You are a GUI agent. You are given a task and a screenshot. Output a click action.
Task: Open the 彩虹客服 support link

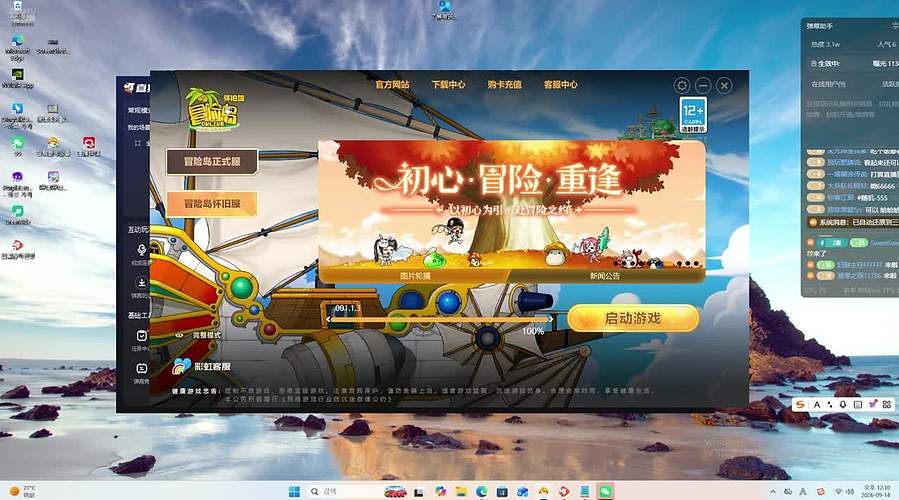click(201, 366)
